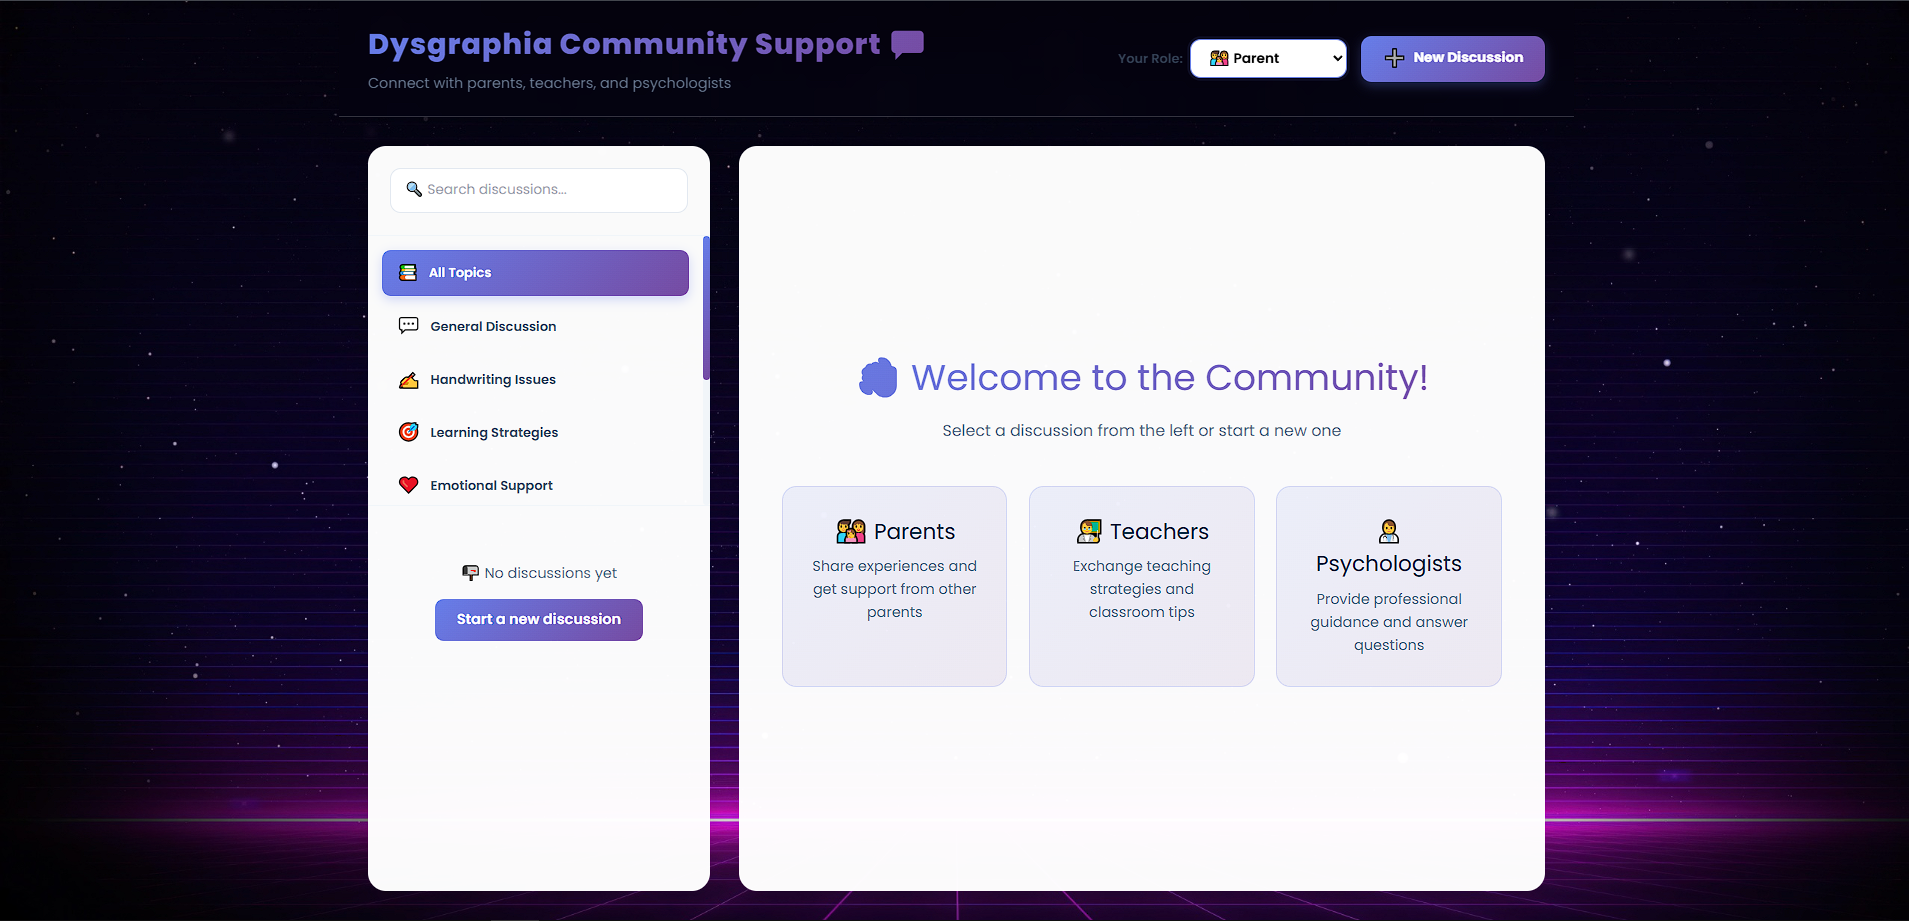Click the Dysgraphia Community Support title
Viewport: 1909px width, 921px height.
coord(623,43)
